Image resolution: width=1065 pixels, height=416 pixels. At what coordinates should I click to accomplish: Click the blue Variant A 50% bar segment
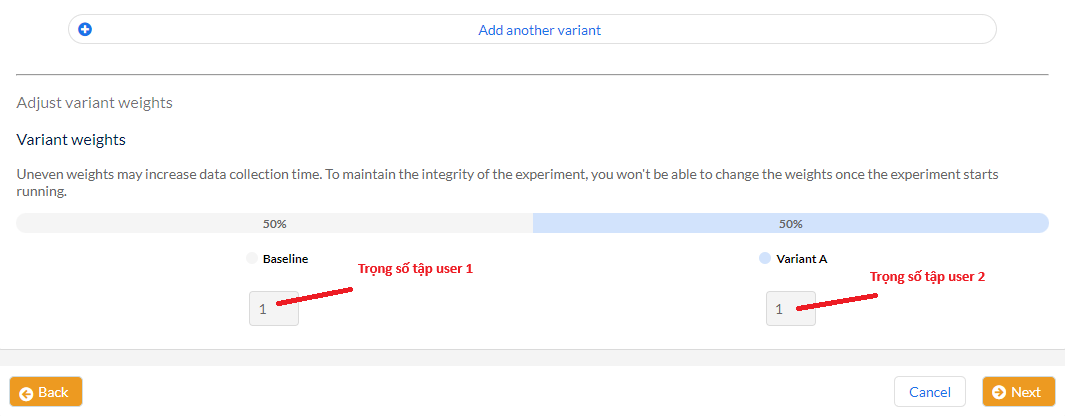point(791,223)
